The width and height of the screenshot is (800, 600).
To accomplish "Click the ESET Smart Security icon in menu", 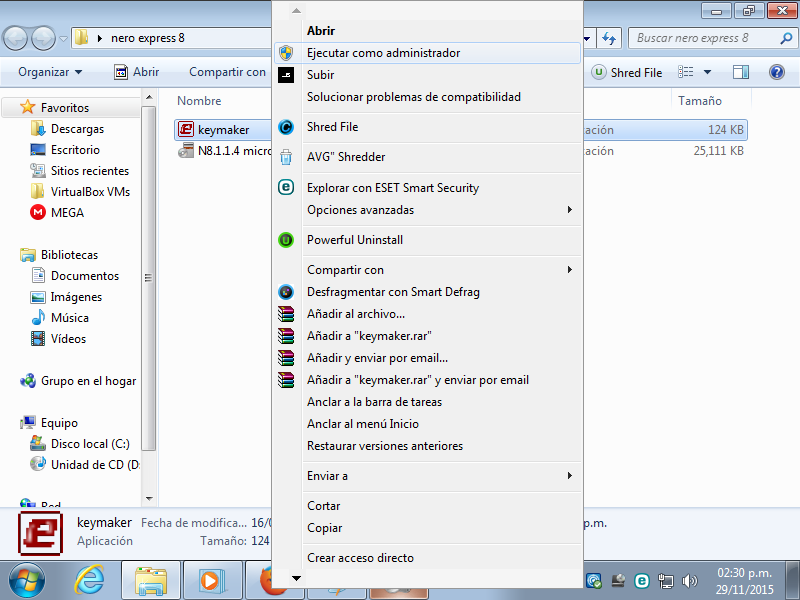I will point(286,187).
